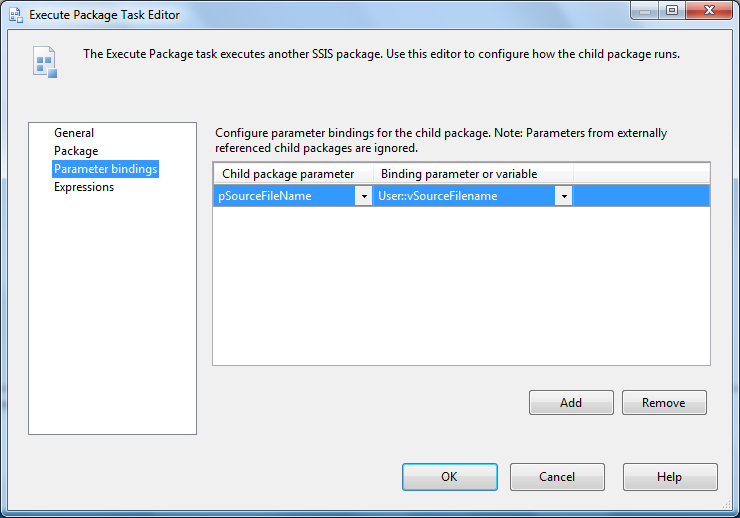The width and height of the screenshot is (740, 518).
Task: Expand the pSourceFileName parameter dropdown
Action: coord(364,196)
